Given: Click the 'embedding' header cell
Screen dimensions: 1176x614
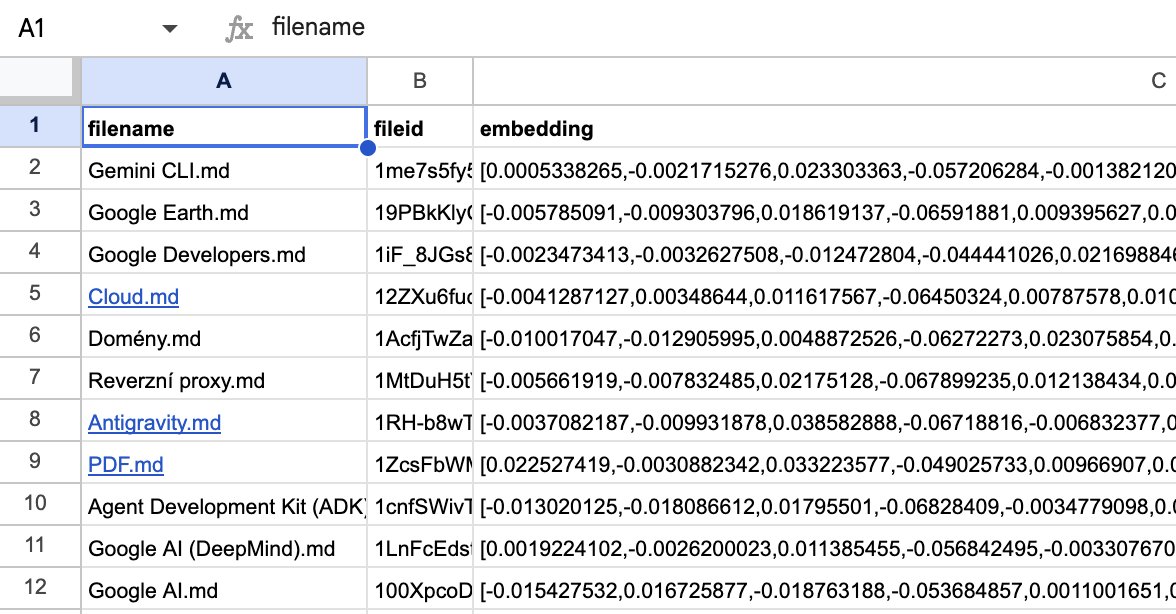Looking at the screenshot, I should point(825,127).
